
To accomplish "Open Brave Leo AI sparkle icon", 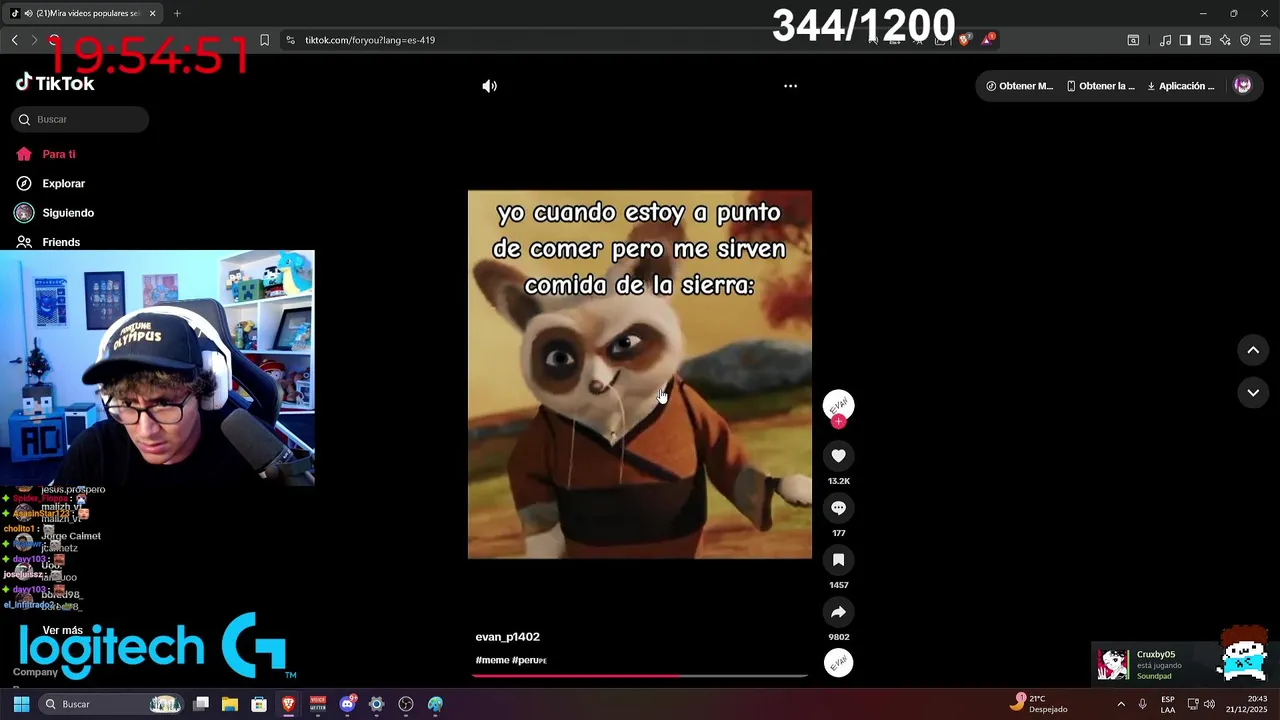I will 1225,40.
